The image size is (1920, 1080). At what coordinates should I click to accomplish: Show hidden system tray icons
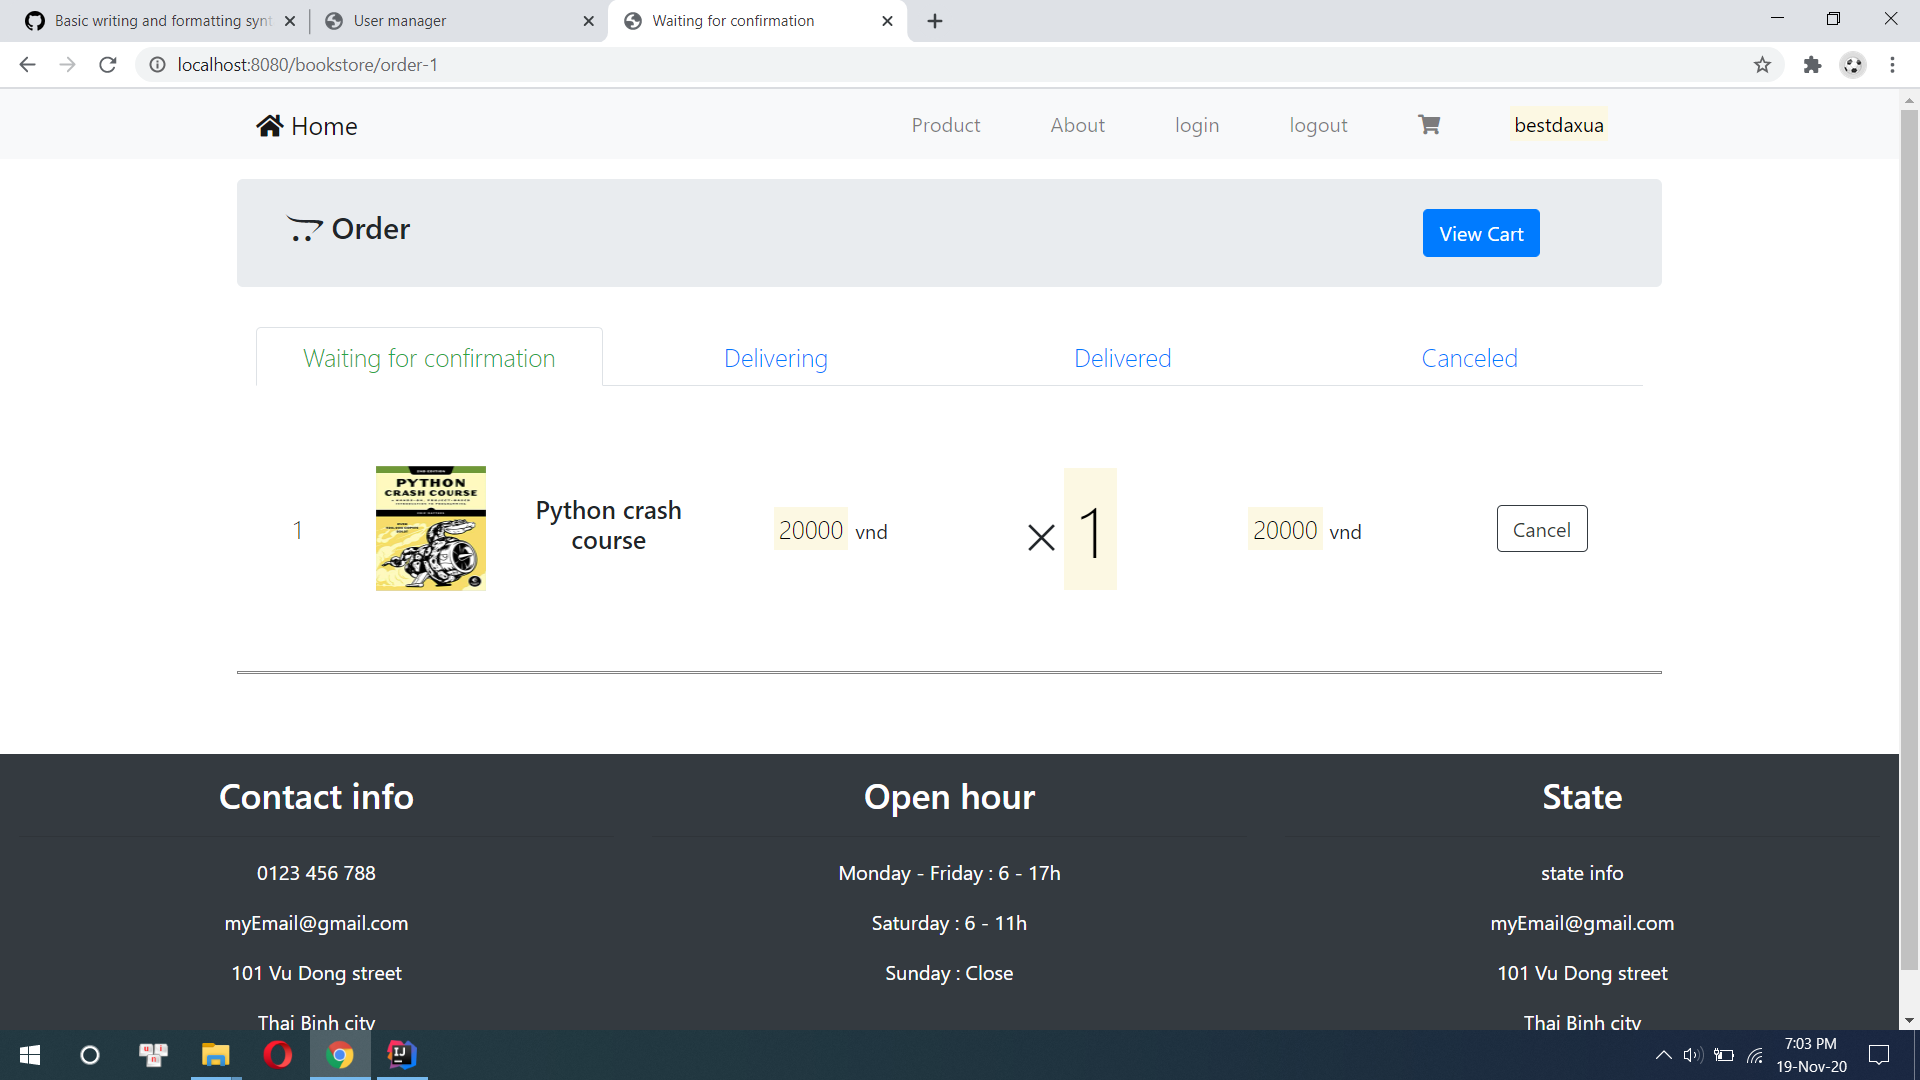[1663, 1055]
